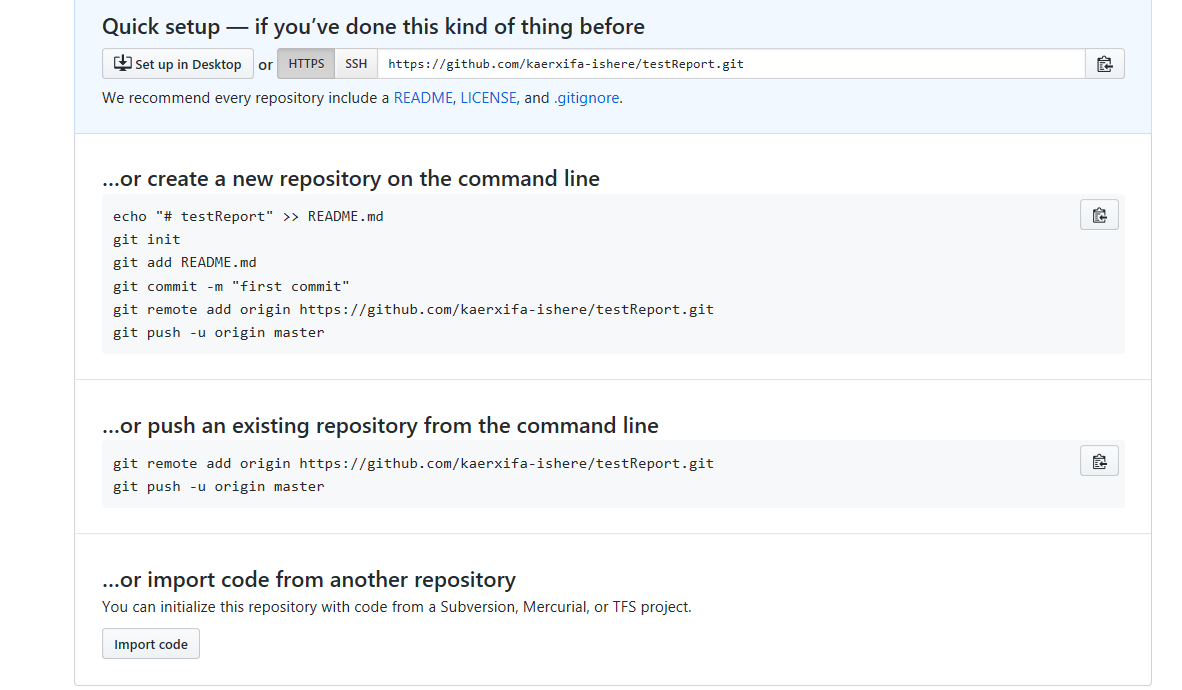This screenshot has width=1182, height=690.
Task: Click the echo testReport README.md line
Action: (248, 216)
